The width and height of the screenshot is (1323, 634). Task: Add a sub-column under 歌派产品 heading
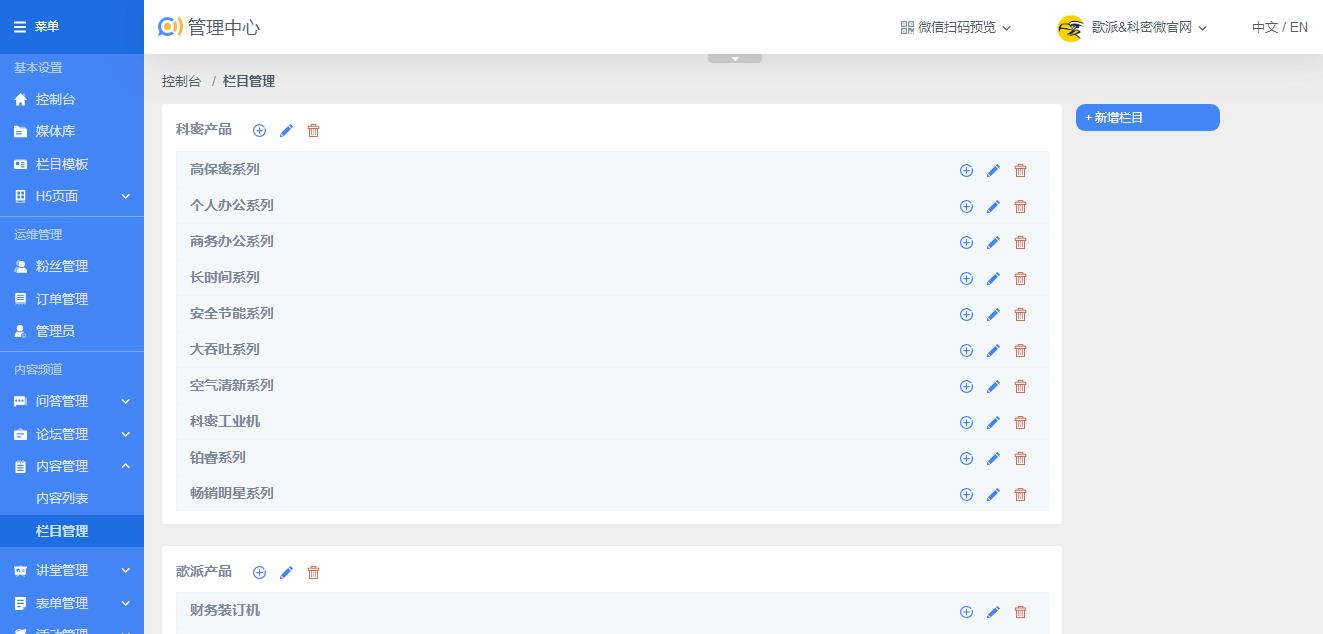259,573
